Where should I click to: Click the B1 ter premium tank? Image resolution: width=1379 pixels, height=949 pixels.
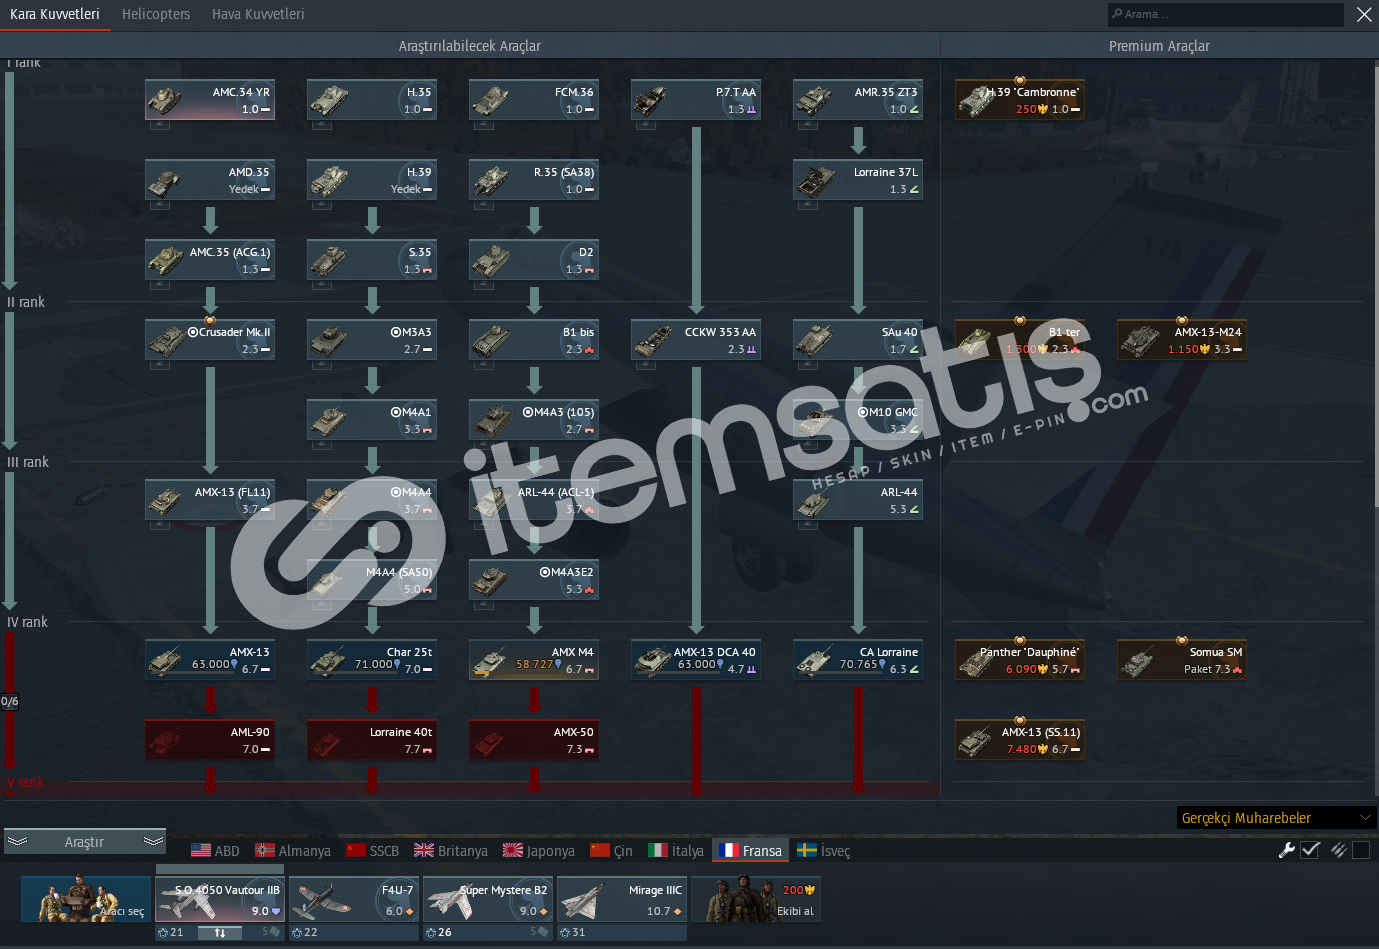pyautogui.click(x=1020, y=340)
